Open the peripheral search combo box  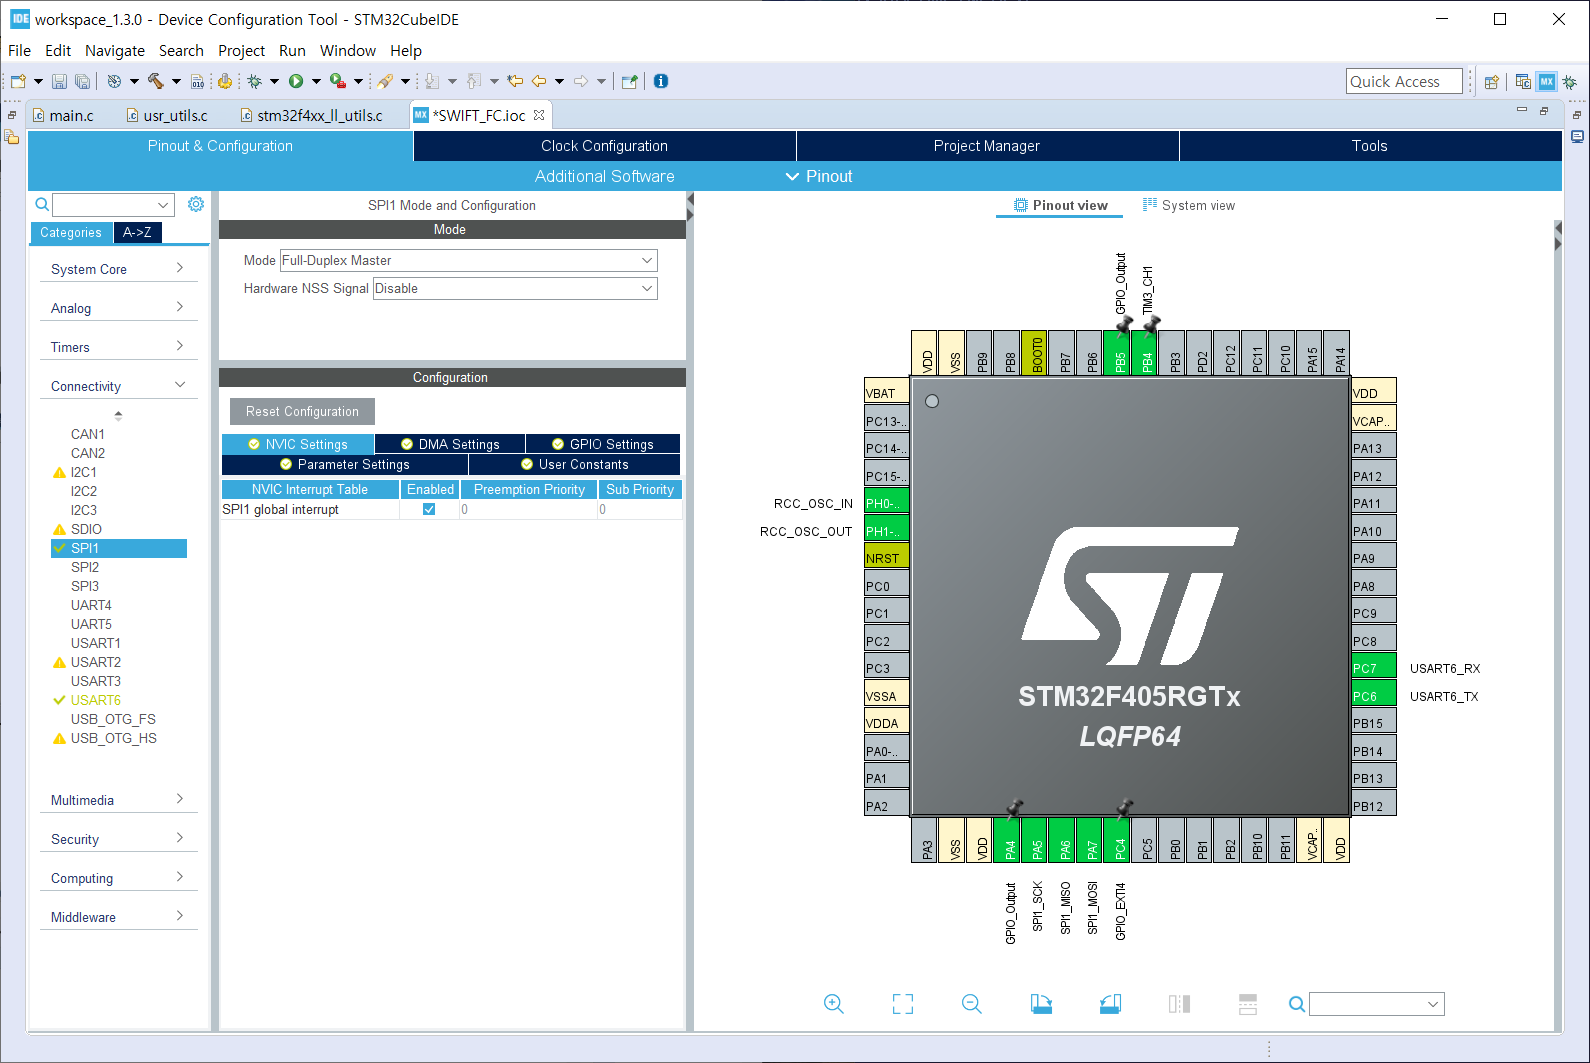[x=113, y=204]
